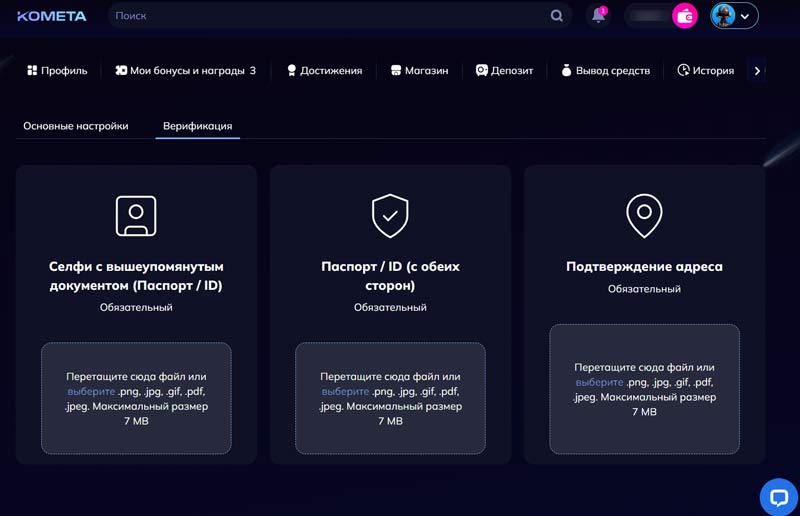
Task: Select the Верификация tab
Action: point(197,126)
